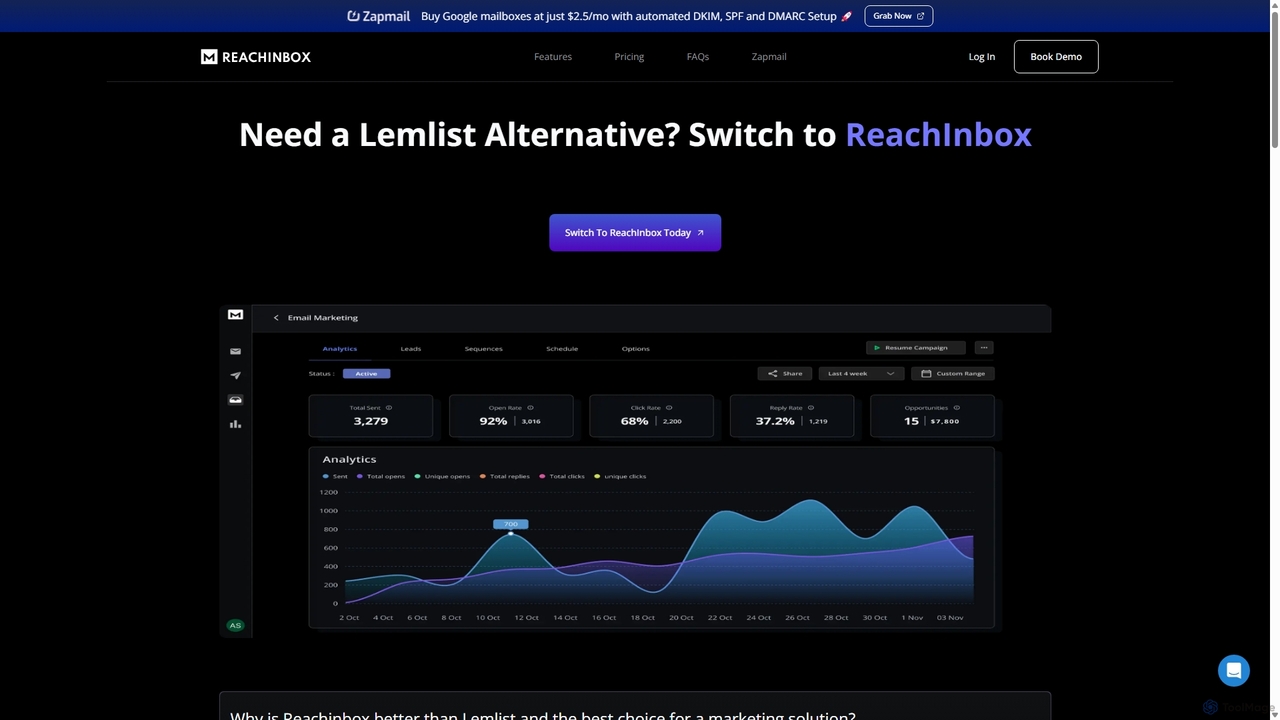Screen dimensions: 1280x720
Task: Click the Resume Campaign button
Action: [x=916, y=348]
